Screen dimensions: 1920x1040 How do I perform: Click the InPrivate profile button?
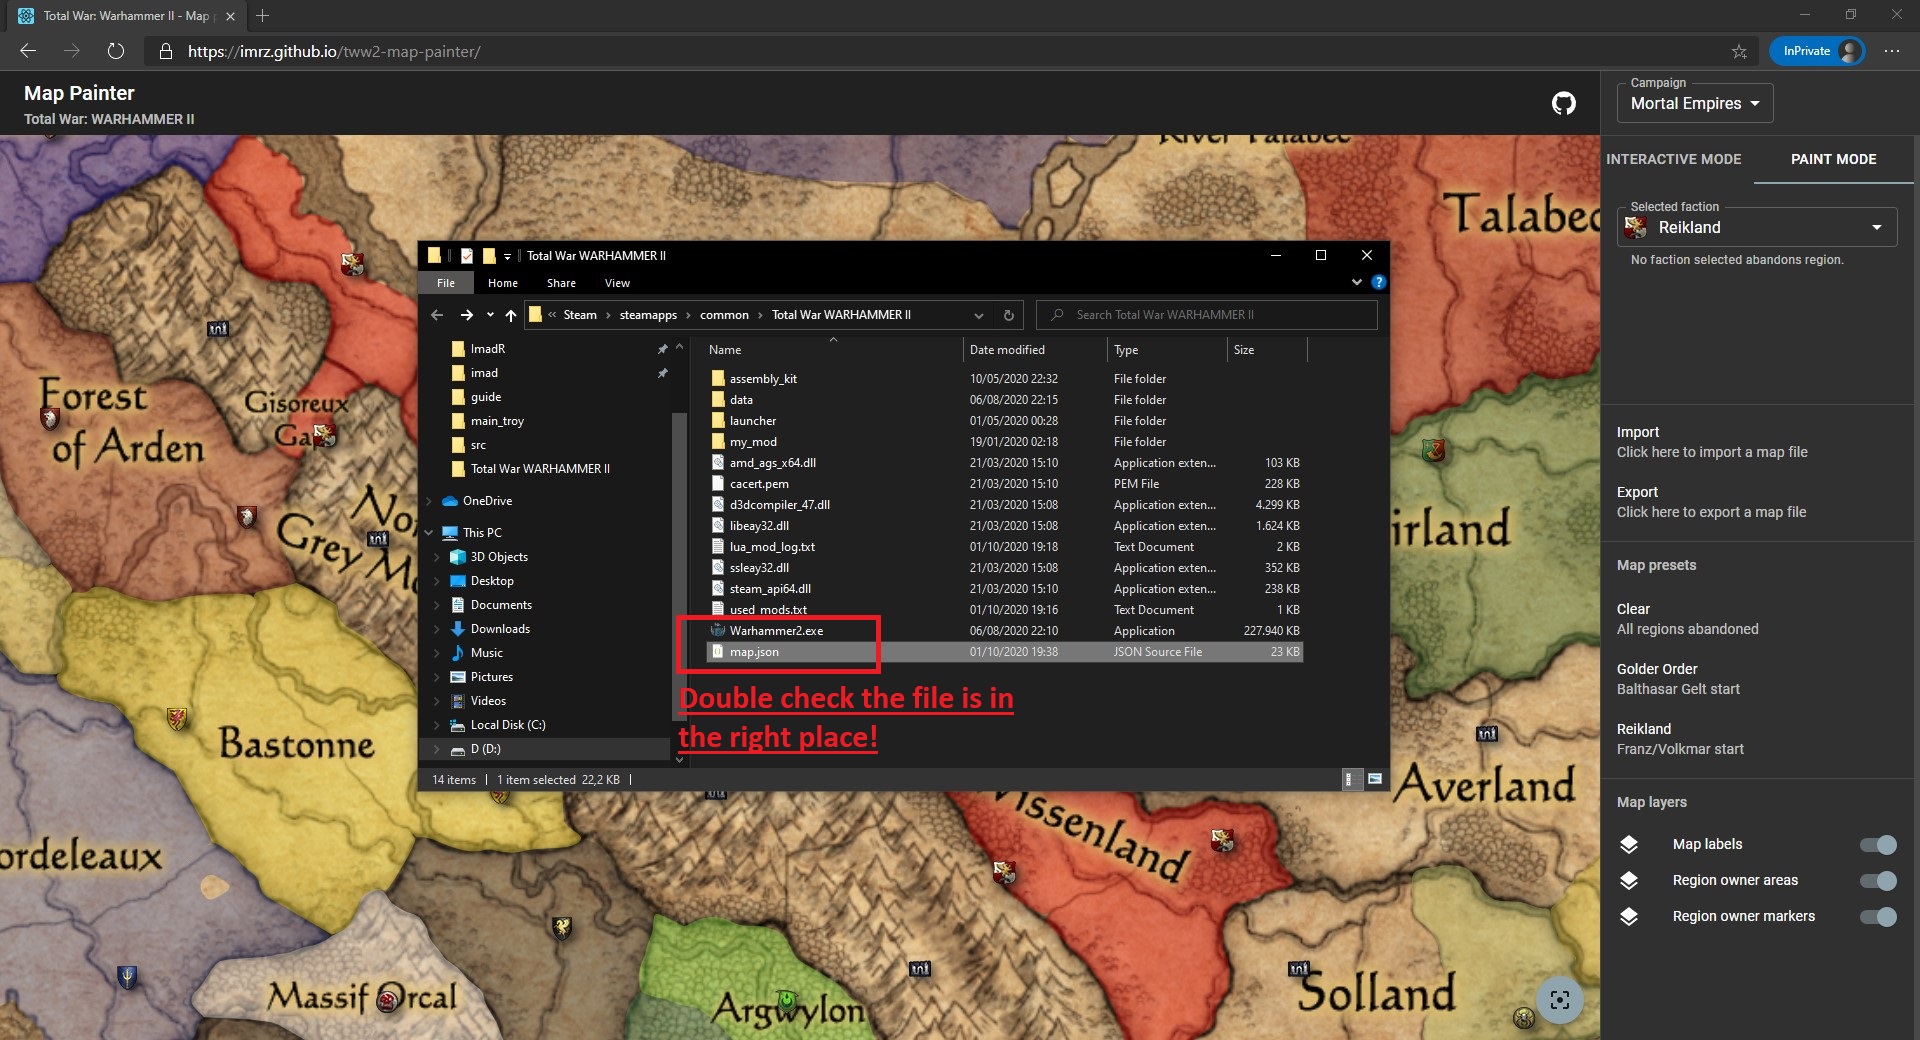(x=1817, y=51)
